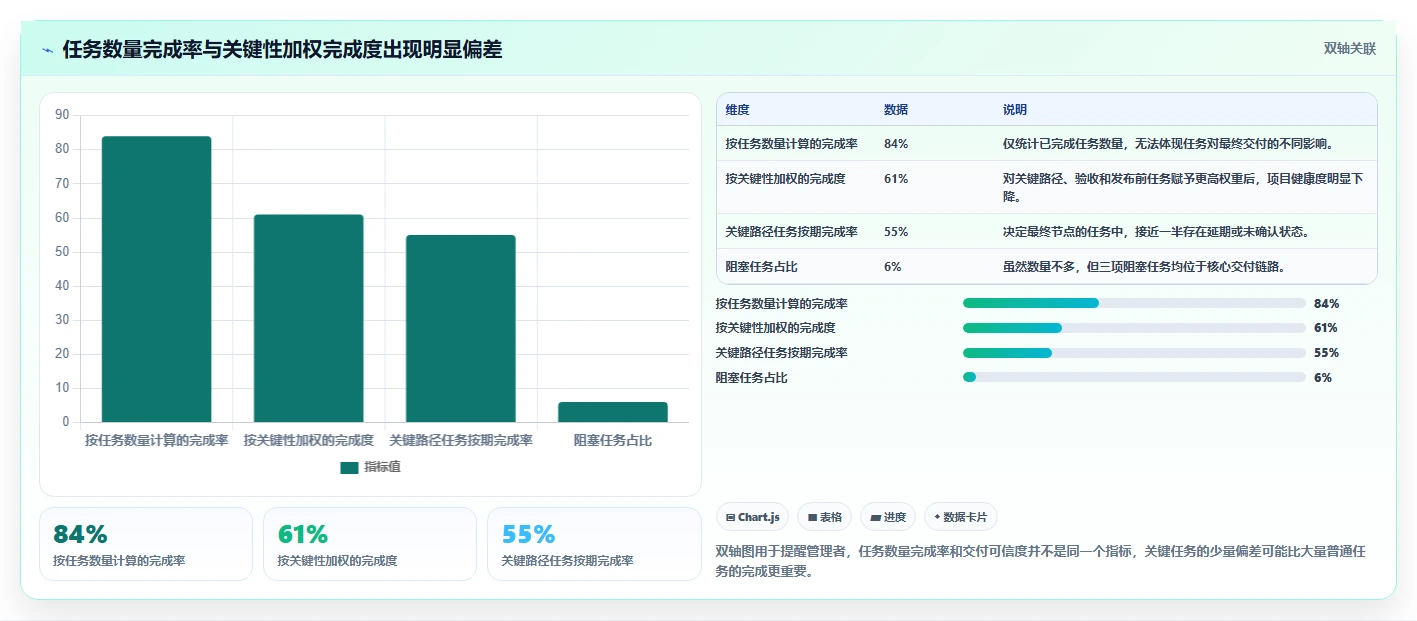1417x621 pixels.
Task: Click the title 任务数量完成率与关键性加权完成度出现明显偏差
Action: 282,49
